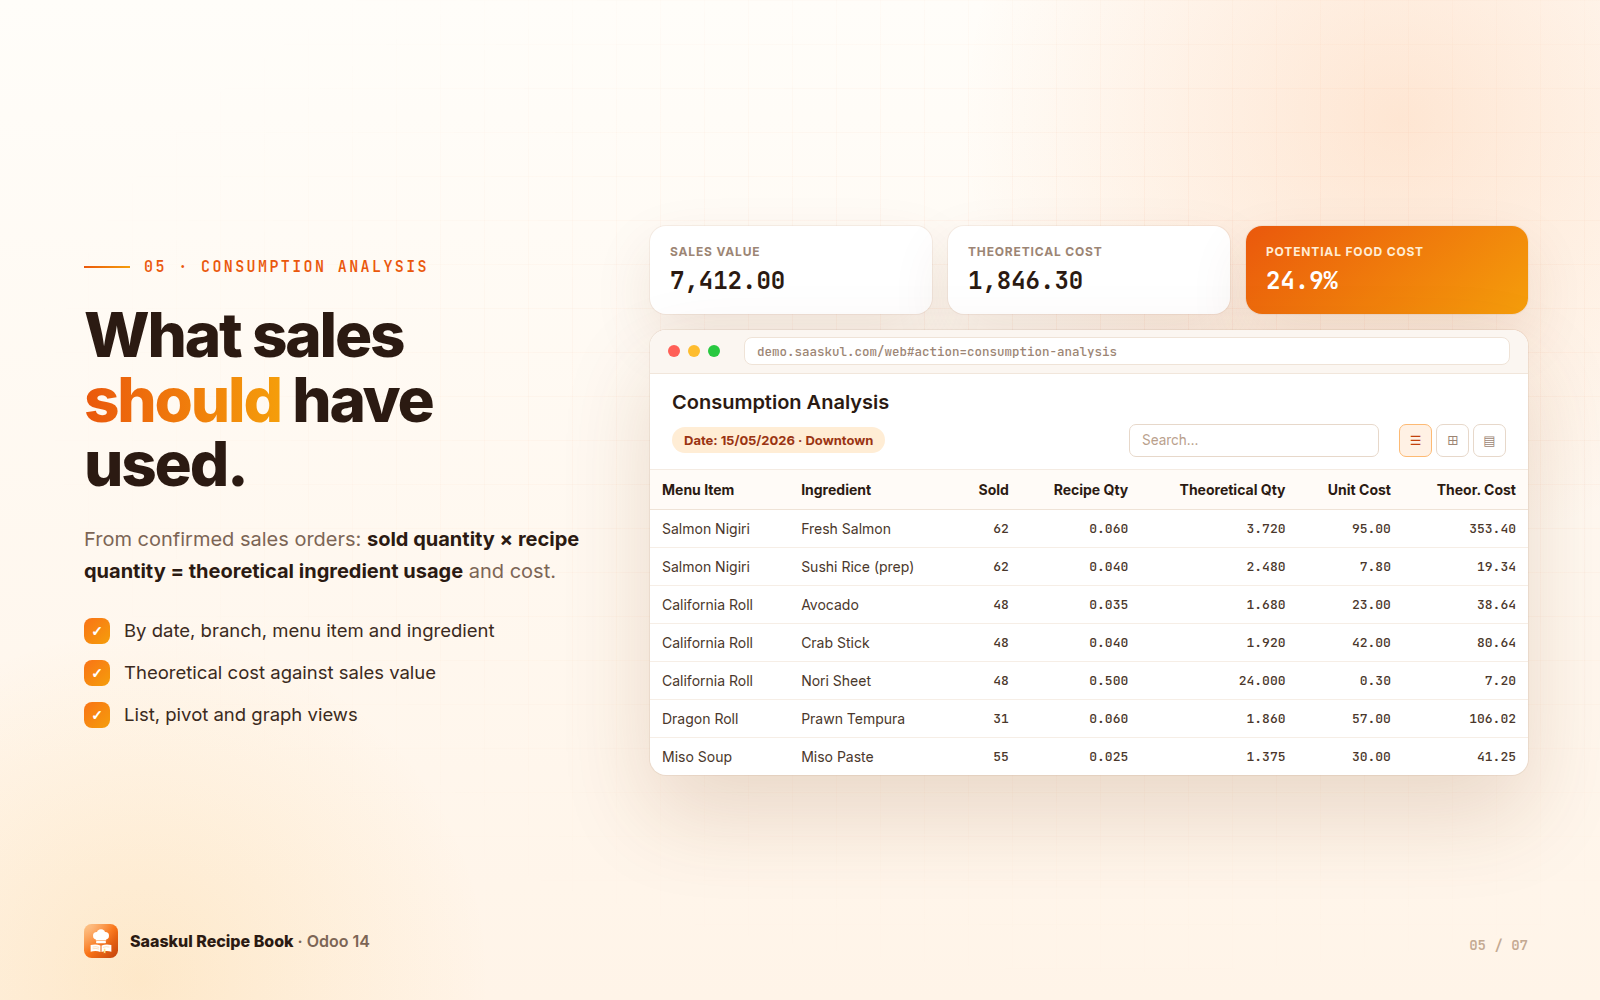Sort by Theoretical Qty column header
1600x1000 pixels.
(x=1232, y=490)
